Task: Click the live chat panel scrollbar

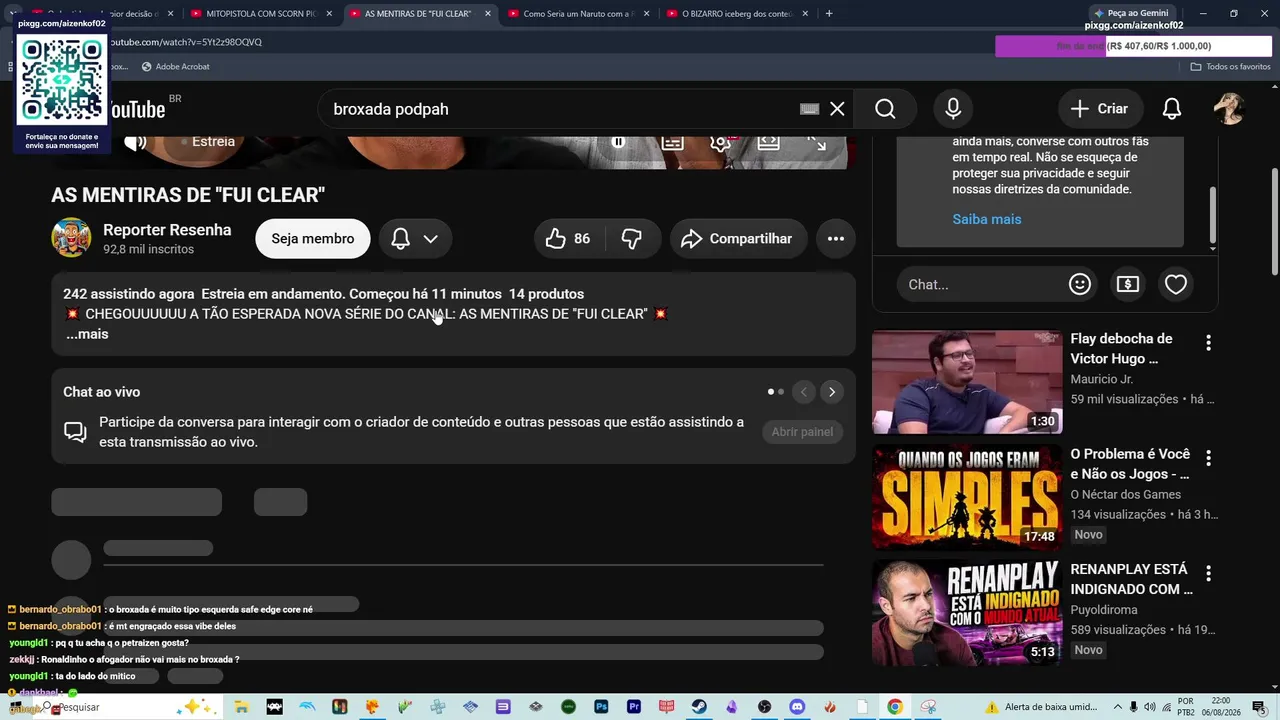Action: coord(1213,213)
